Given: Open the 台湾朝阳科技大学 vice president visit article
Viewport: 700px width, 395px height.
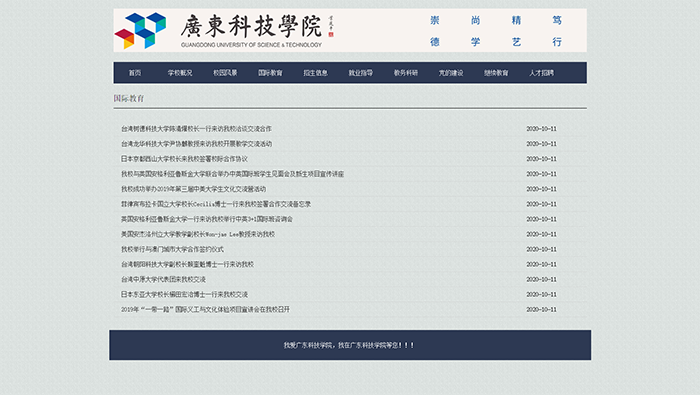Looking at the screenshot, I should [x=187, y=264].
